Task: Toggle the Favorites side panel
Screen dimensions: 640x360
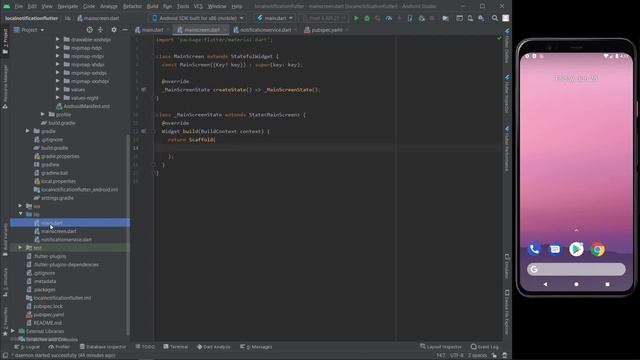Action: [x=5, y=321]
